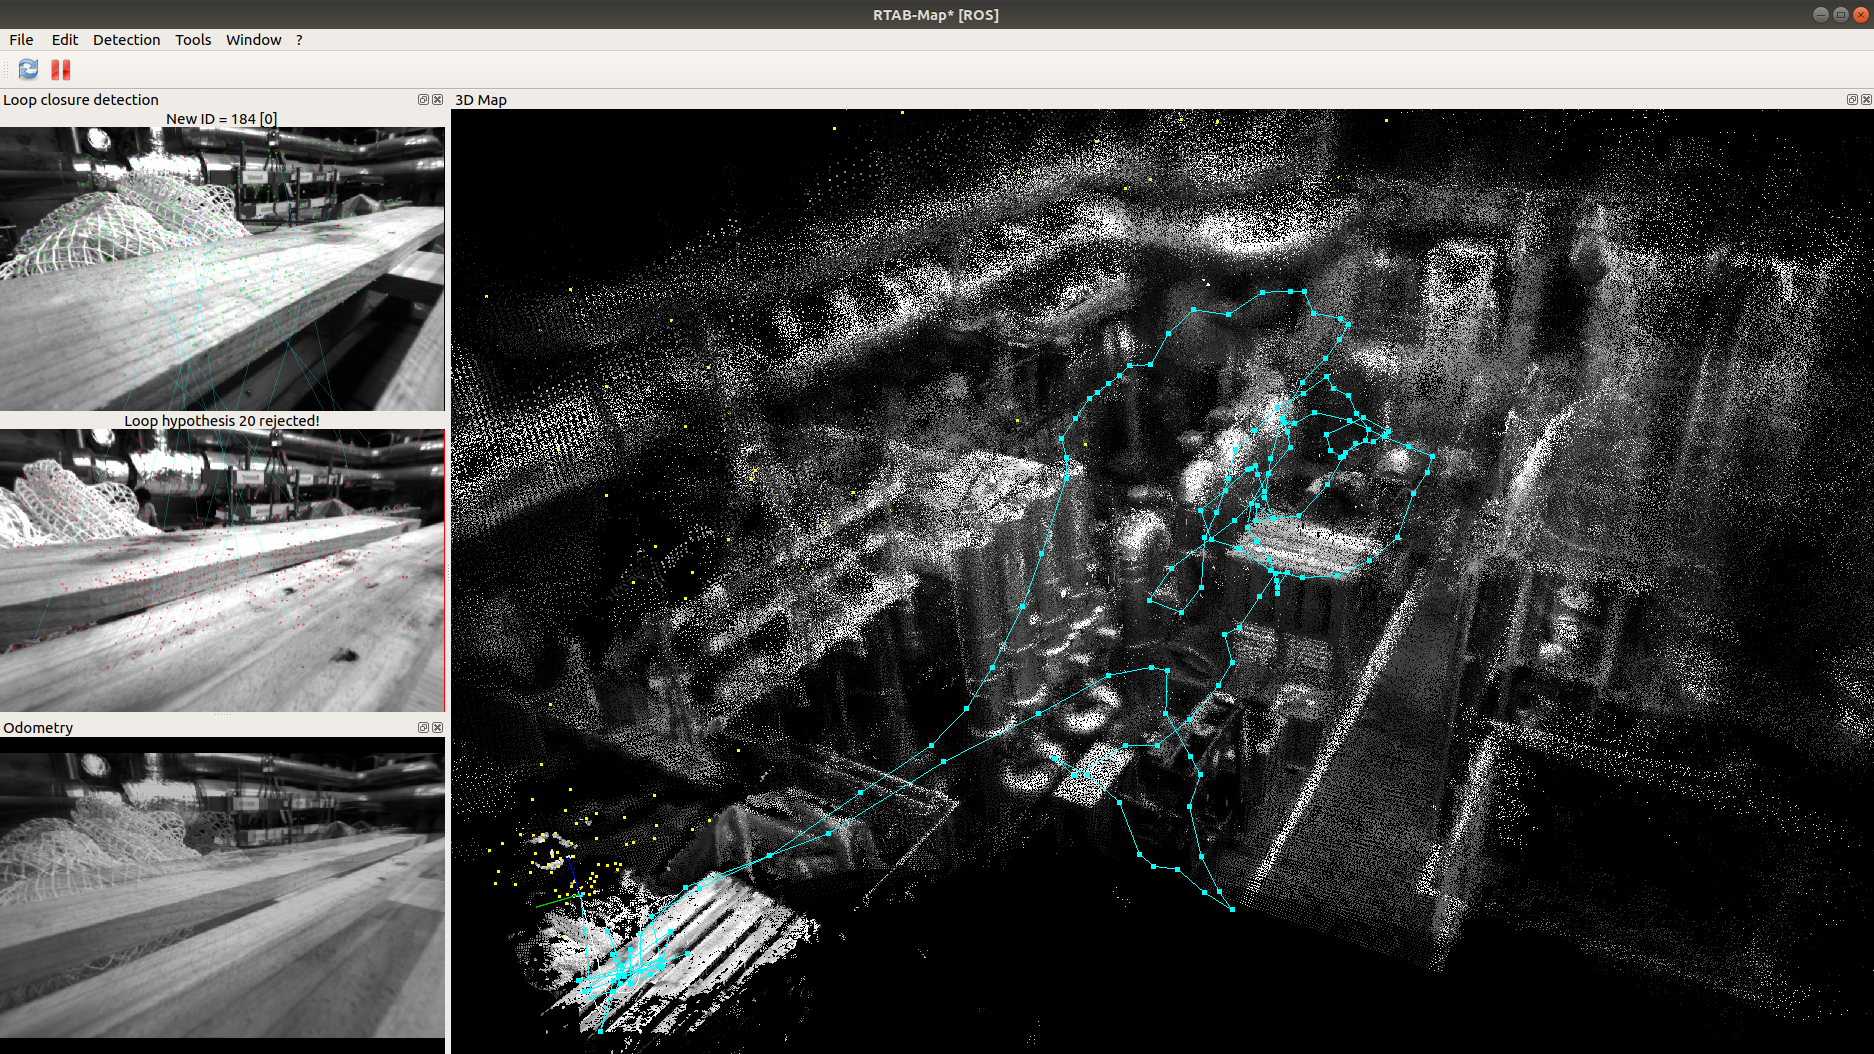The width and height of the screenshot is (1874, 1054).
Task: Click the Loop closure detection panel title bar
Action: click(80, 99)
